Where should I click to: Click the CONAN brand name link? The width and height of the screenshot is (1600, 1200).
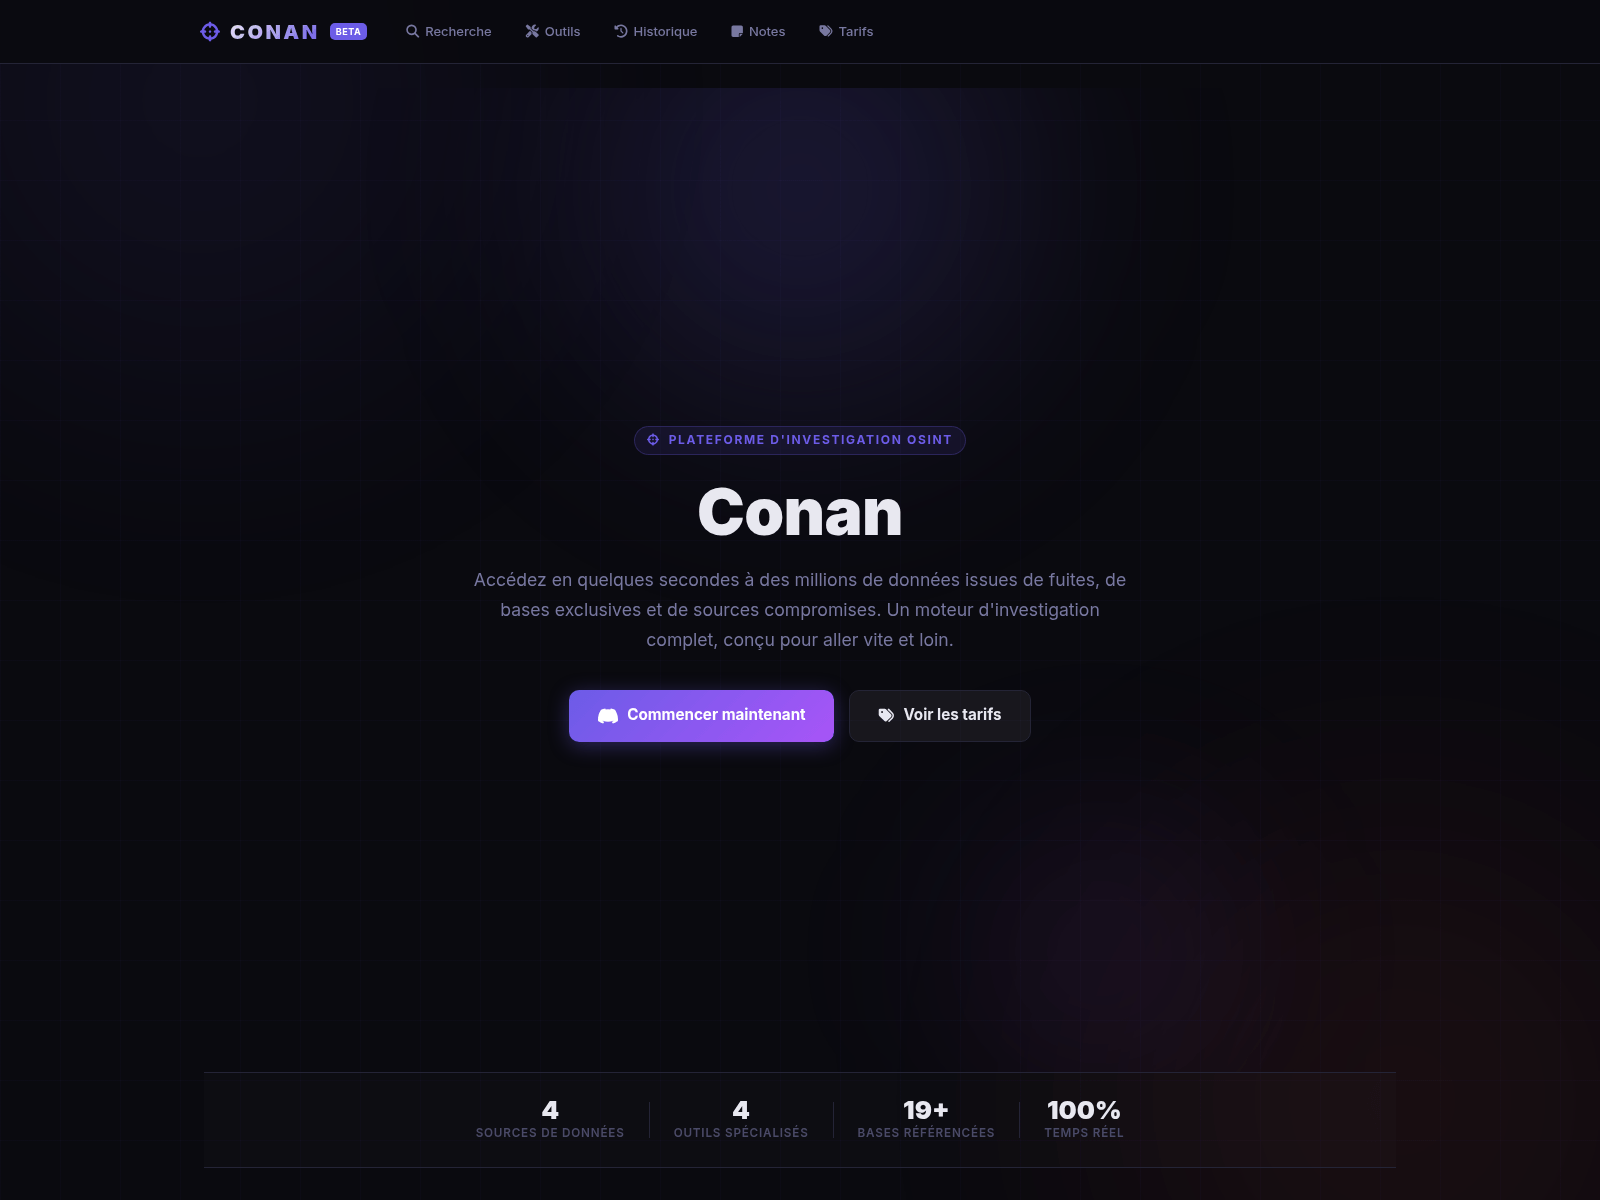pyautogui.click(x=274, y=32)
